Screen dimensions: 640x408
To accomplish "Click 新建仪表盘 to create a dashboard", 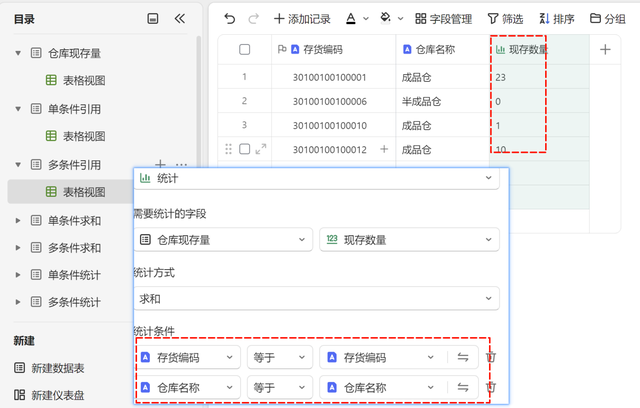I will (49, 395).
